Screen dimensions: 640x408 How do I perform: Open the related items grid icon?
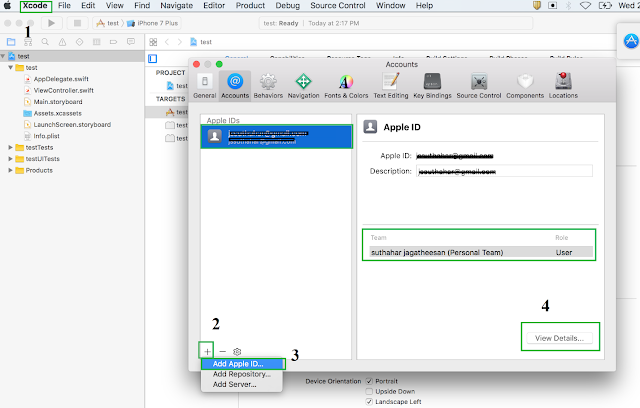click(153, 42)
